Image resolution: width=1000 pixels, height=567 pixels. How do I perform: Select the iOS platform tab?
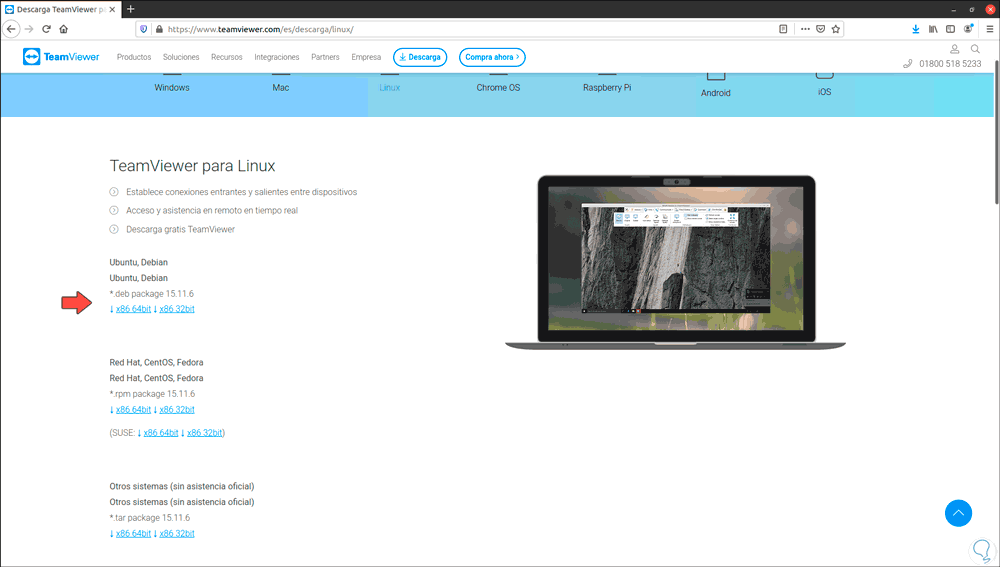(825, 92)
